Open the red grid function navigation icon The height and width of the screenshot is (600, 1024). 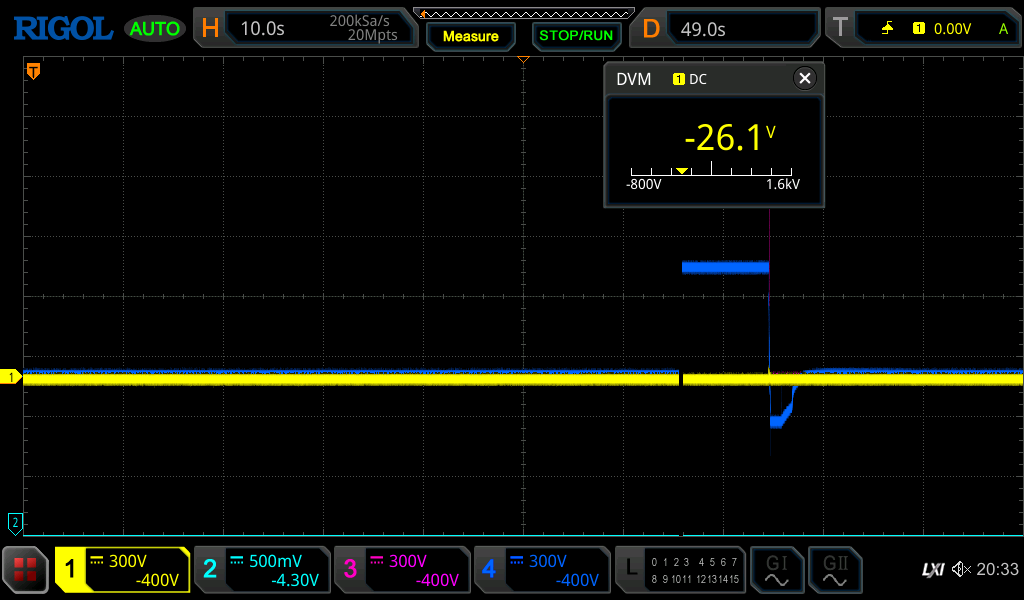25,570
